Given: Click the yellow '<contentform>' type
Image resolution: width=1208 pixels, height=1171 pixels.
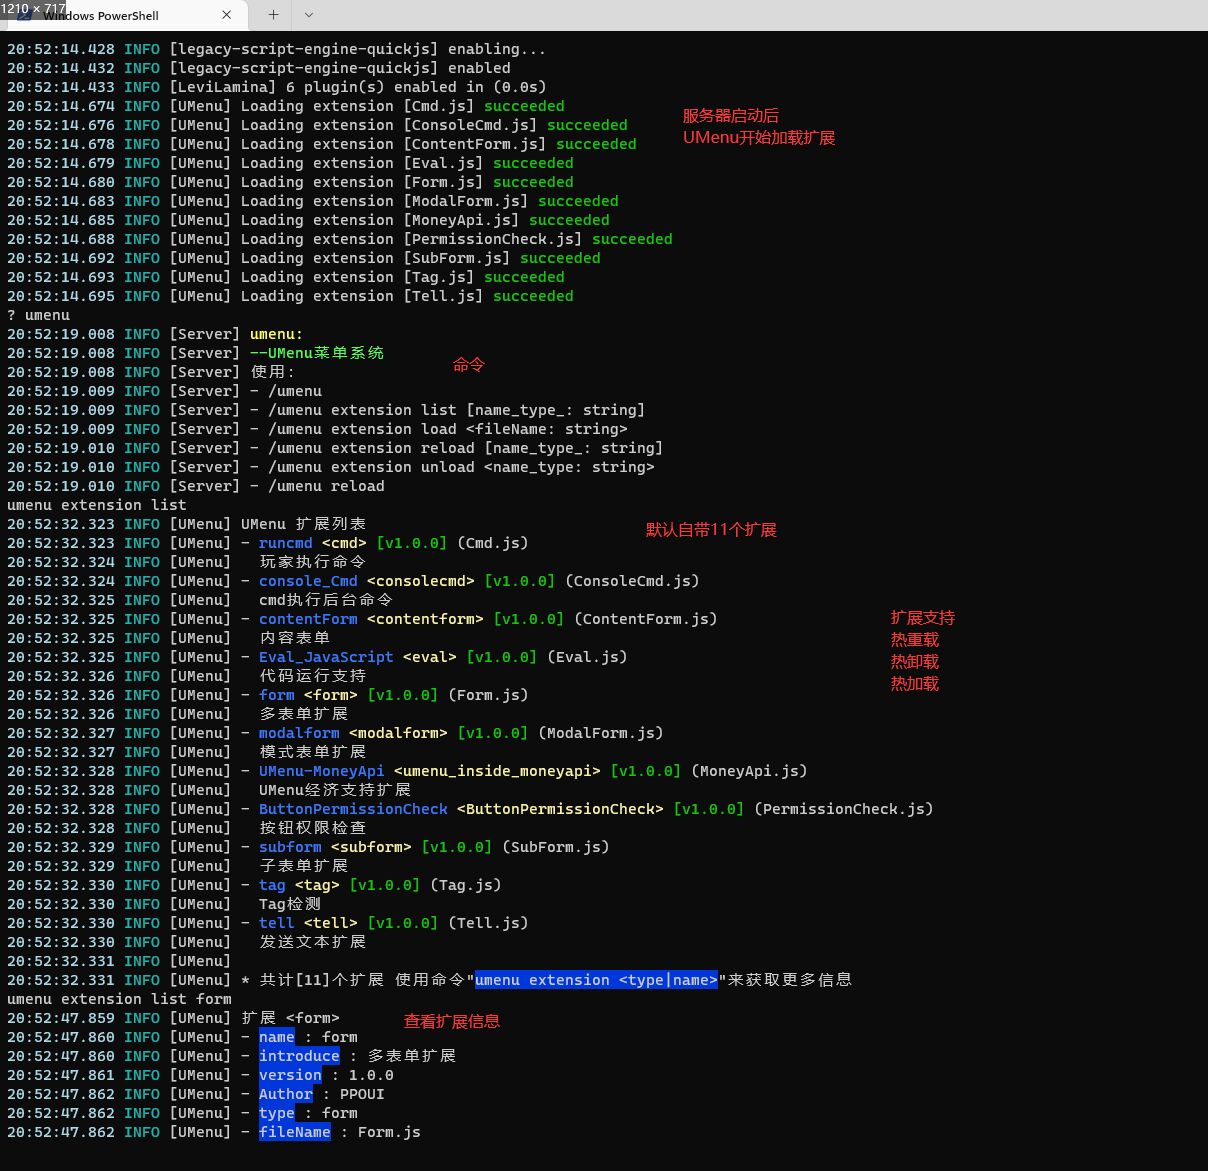Looking at the screenshot, I should (x=425, y=619).
